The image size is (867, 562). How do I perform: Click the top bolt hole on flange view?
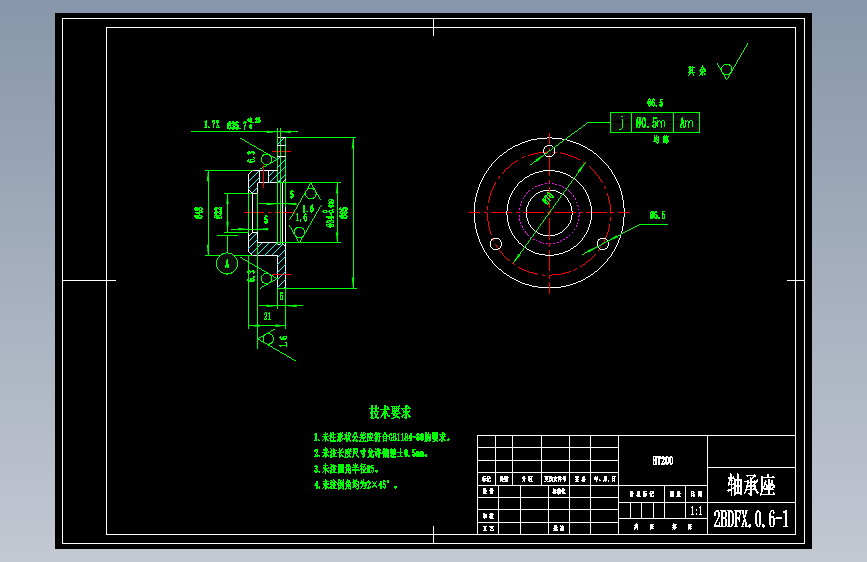click(x=549, y=150)
